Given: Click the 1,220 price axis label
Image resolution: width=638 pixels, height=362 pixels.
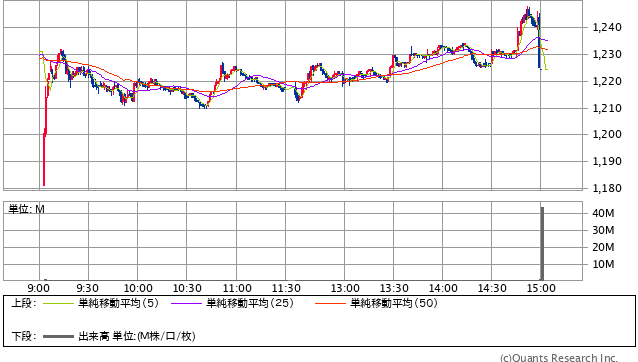Looking at the screenshot, I should [607, 81].
